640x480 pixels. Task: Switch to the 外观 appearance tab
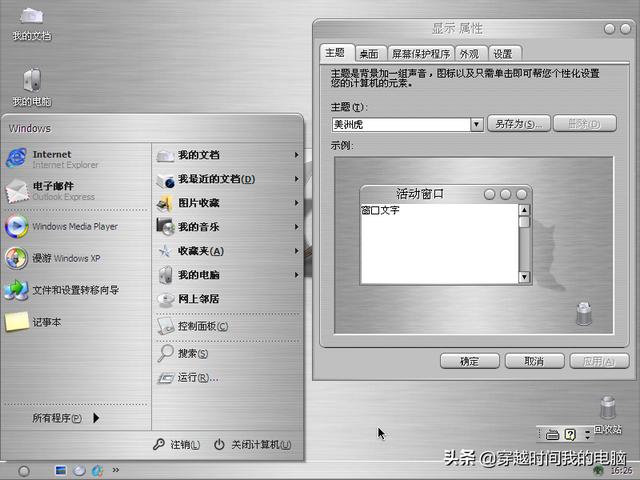[470, 54]
